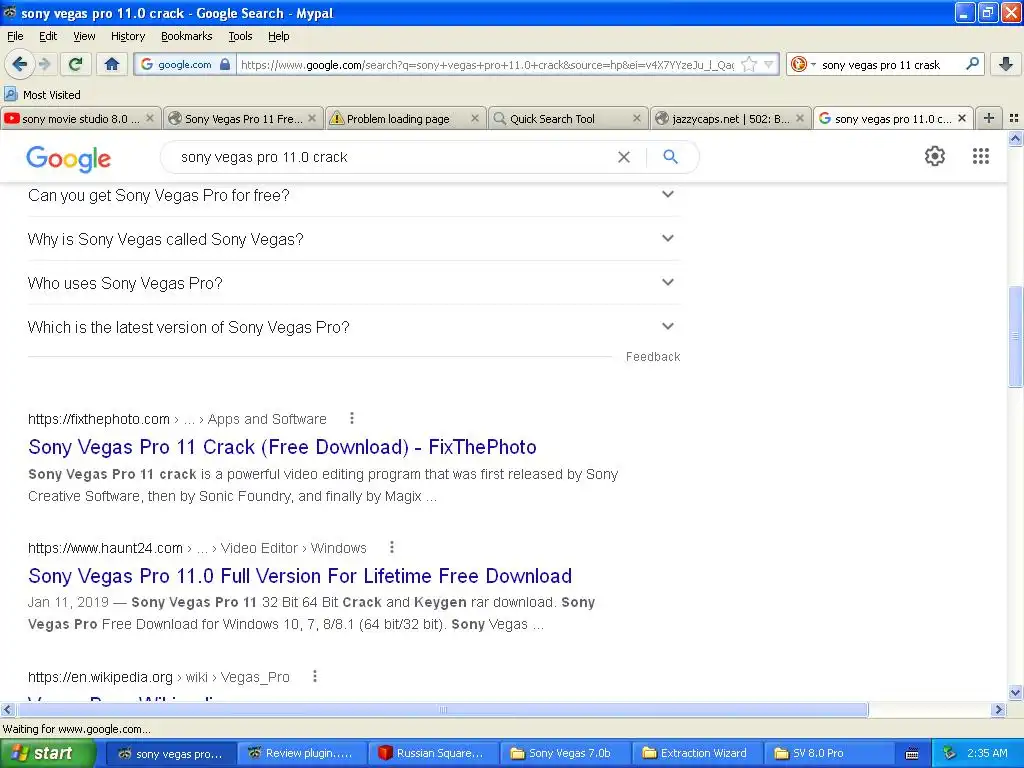Open the URL history dropdown arrow
Viewport: 1024px width, 768px height.
[x=769, y=64]
